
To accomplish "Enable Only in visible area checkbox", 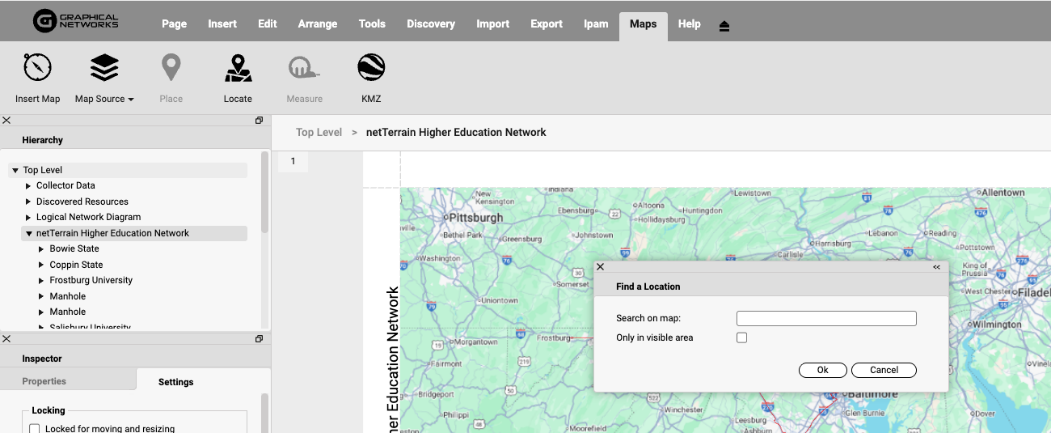I will pyautogui.click(x=741, y=338).
